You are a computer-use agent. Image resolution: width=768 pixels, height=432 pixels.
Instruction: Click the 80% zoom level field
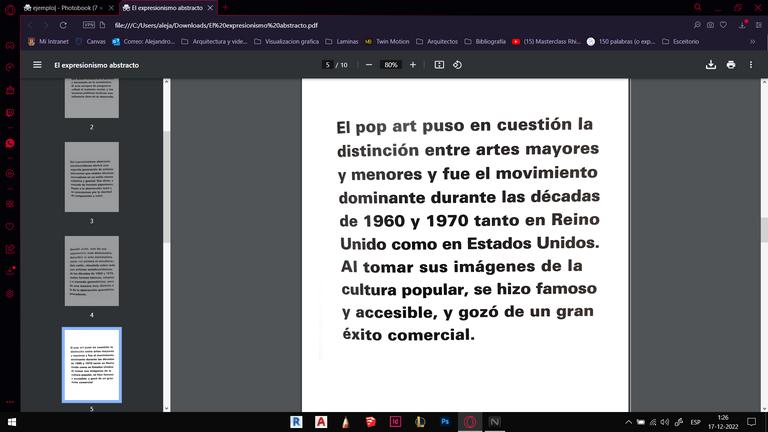click(390, 65)
